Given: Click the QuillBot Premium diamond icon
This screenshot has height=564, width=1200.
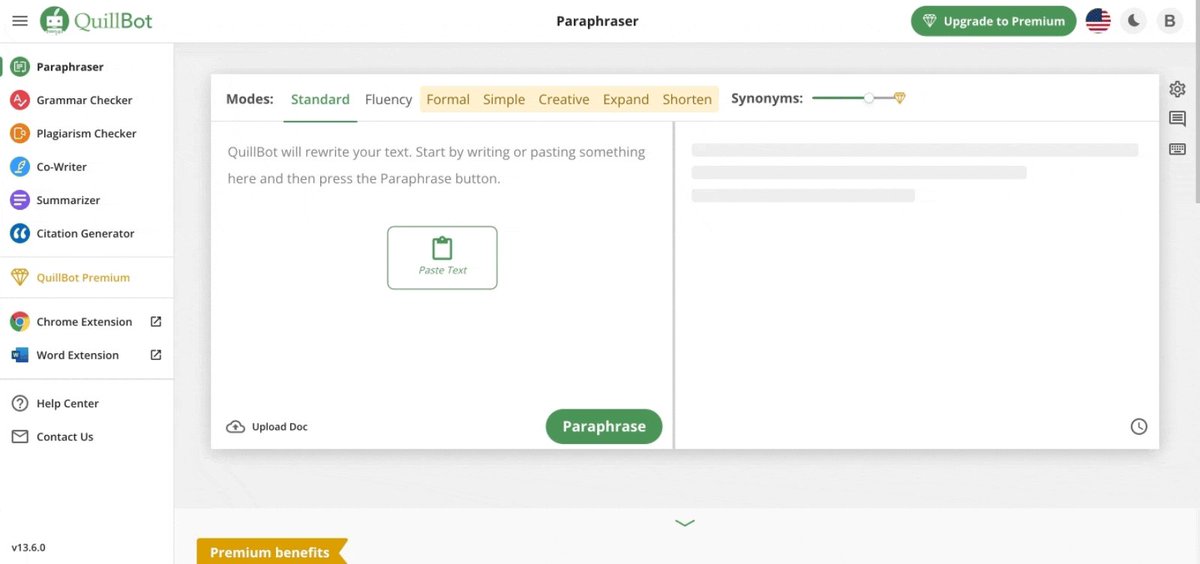Looking at the screenshot, I should coord(19,277).
